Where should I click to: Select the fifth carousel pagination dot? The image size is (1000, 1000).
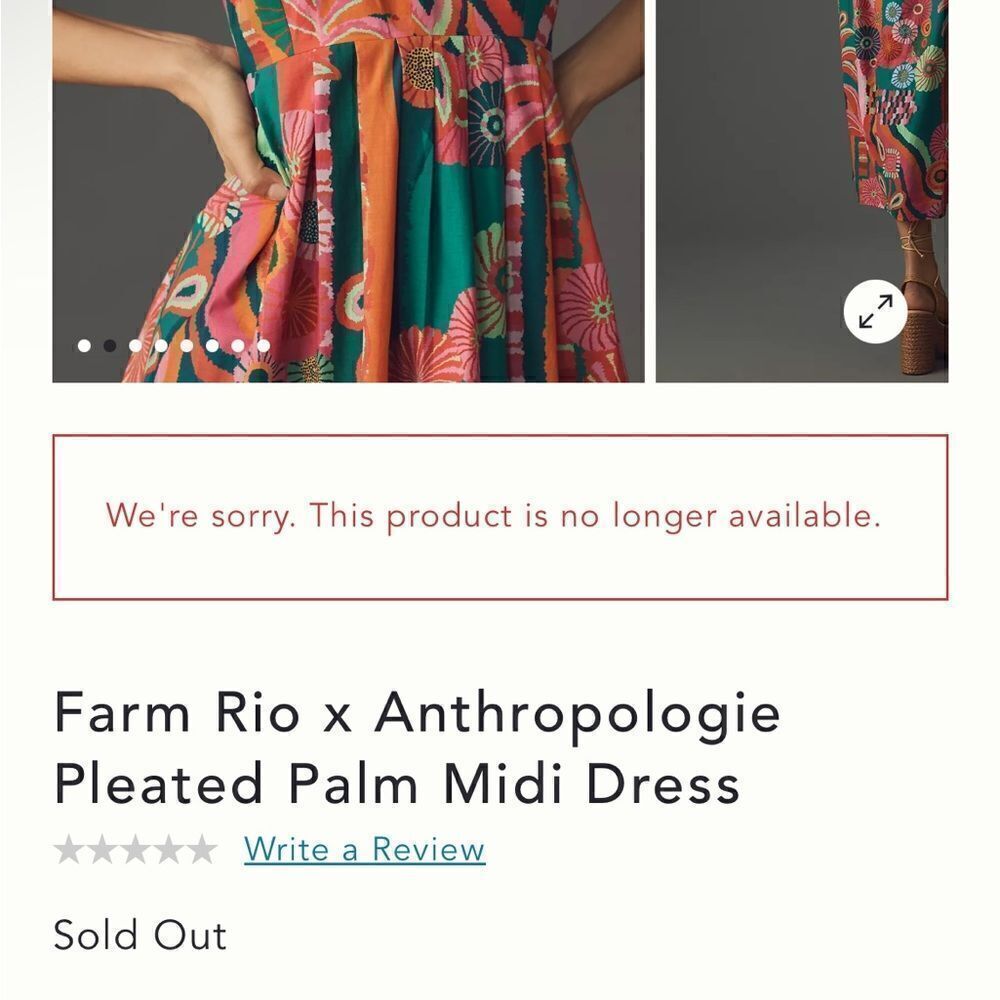click(x=186, y=346)
